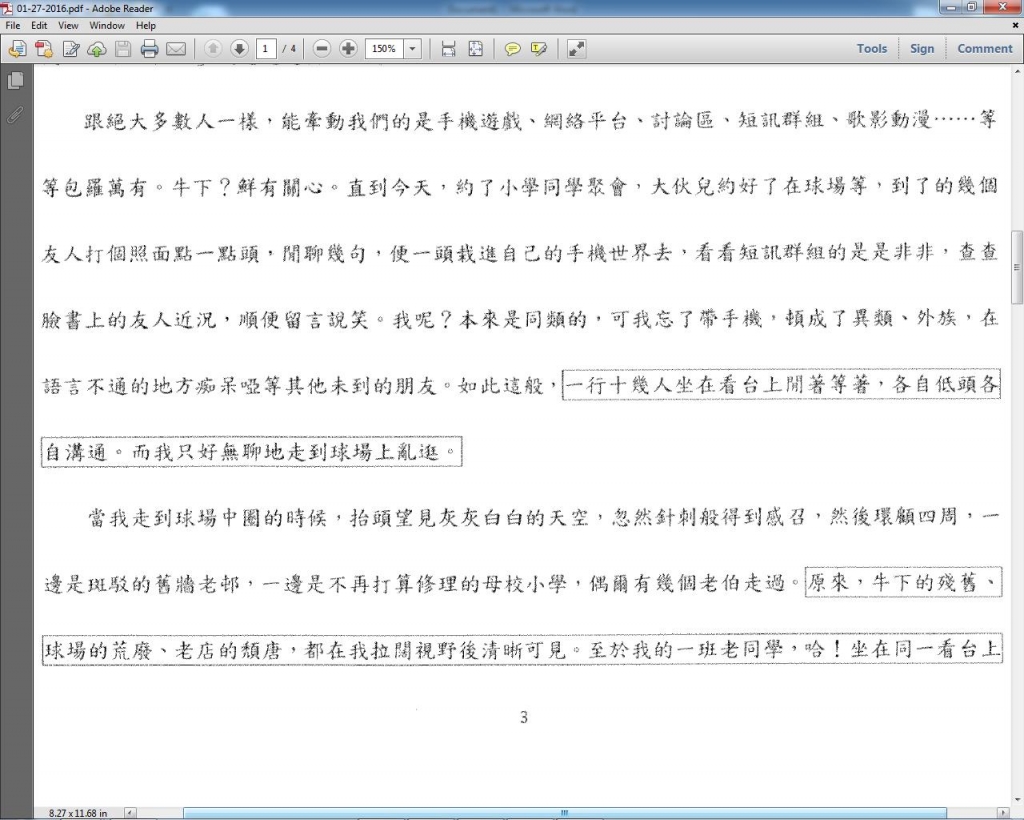This screenshot has height=820, width=1024.
Task: Click the zoom percentage field showing 150%
Action: coord(385,49)
